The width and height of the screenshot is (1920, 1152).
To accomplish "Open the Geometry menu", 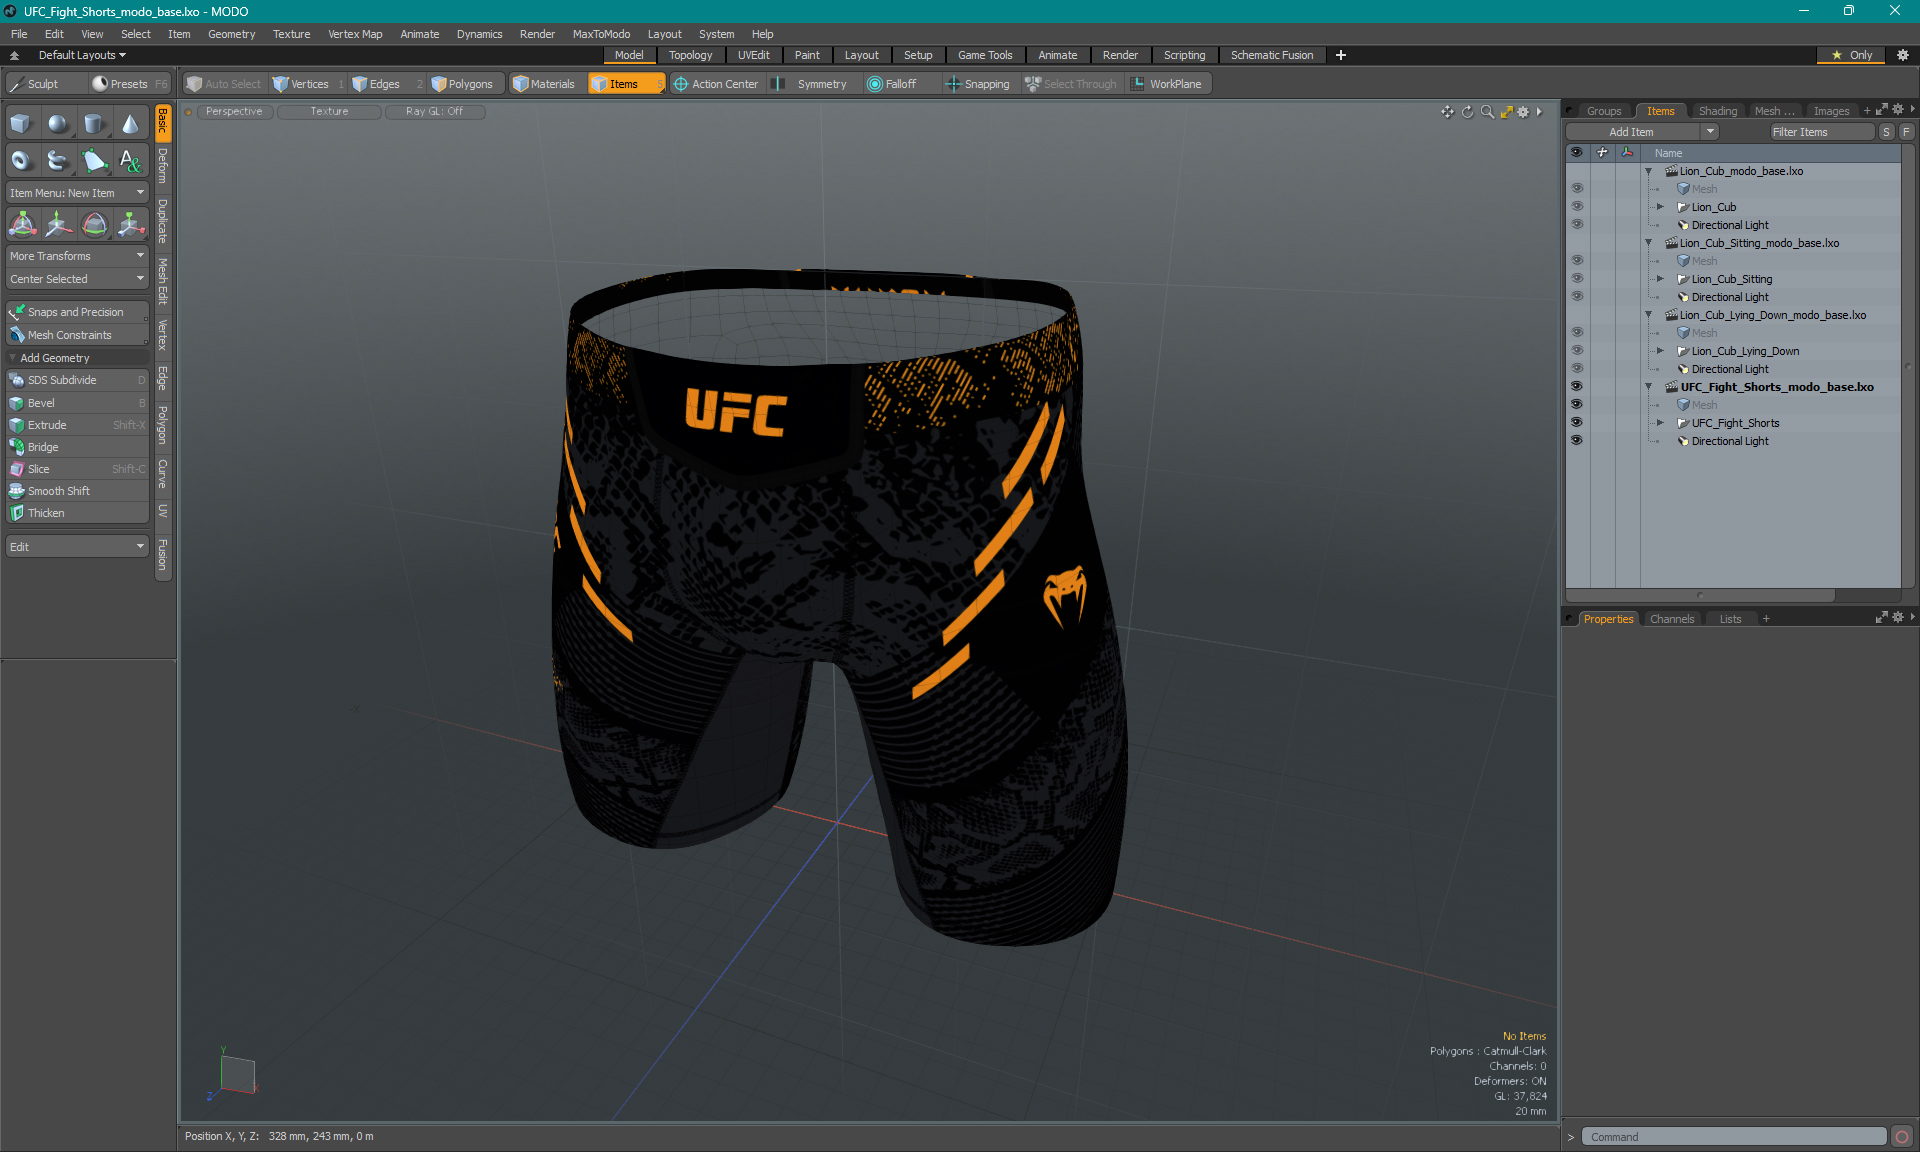I will tap(231, 34).
